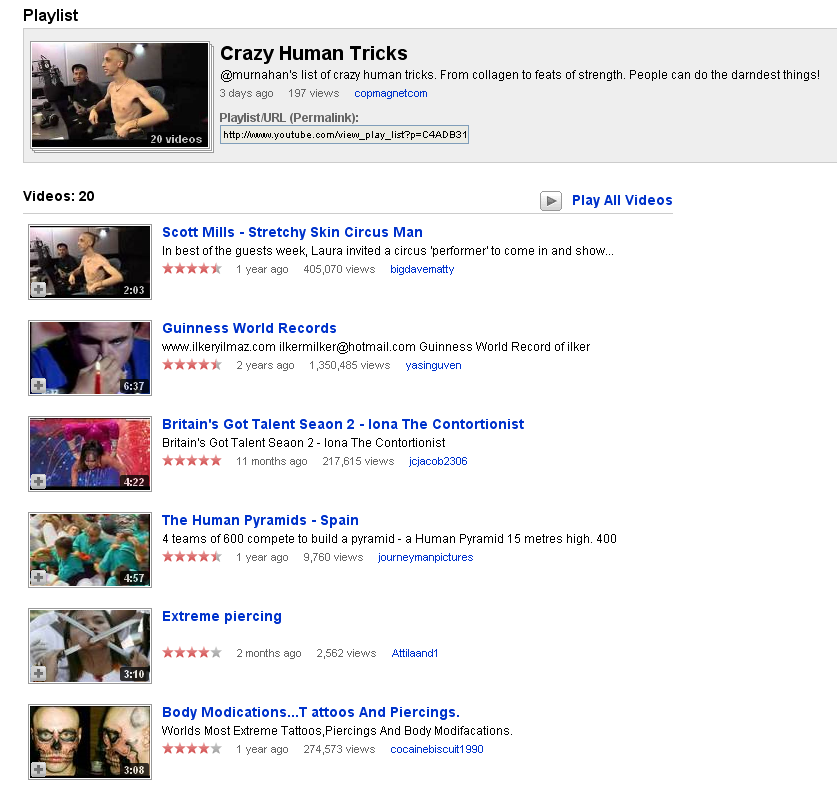Click the '2,562 views' count

coord(346,653)
